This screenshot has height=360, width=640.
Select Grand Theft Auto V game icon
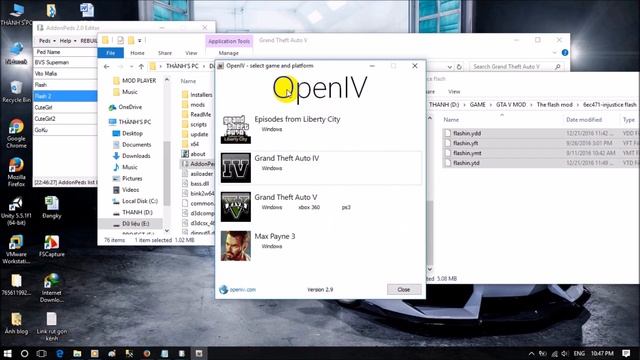pyautogui.click(x=236, y=207)
